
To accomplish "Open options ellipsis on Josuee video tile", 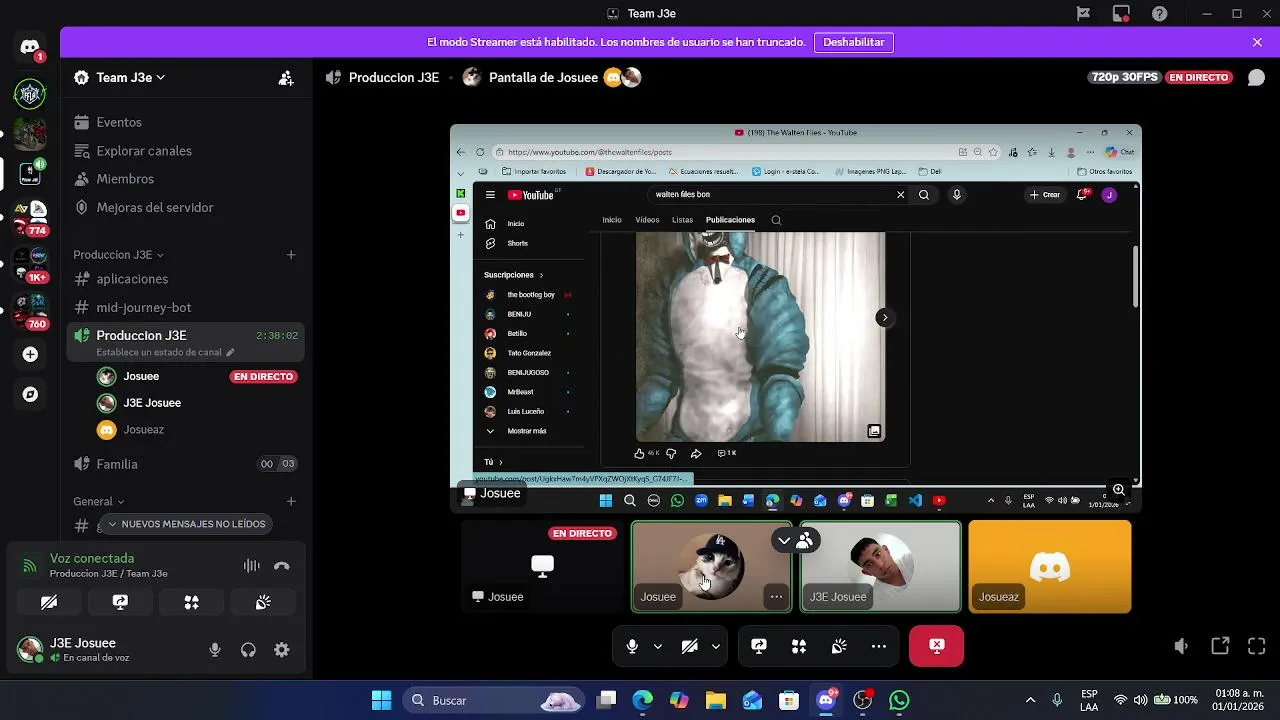I will (776, 597).
